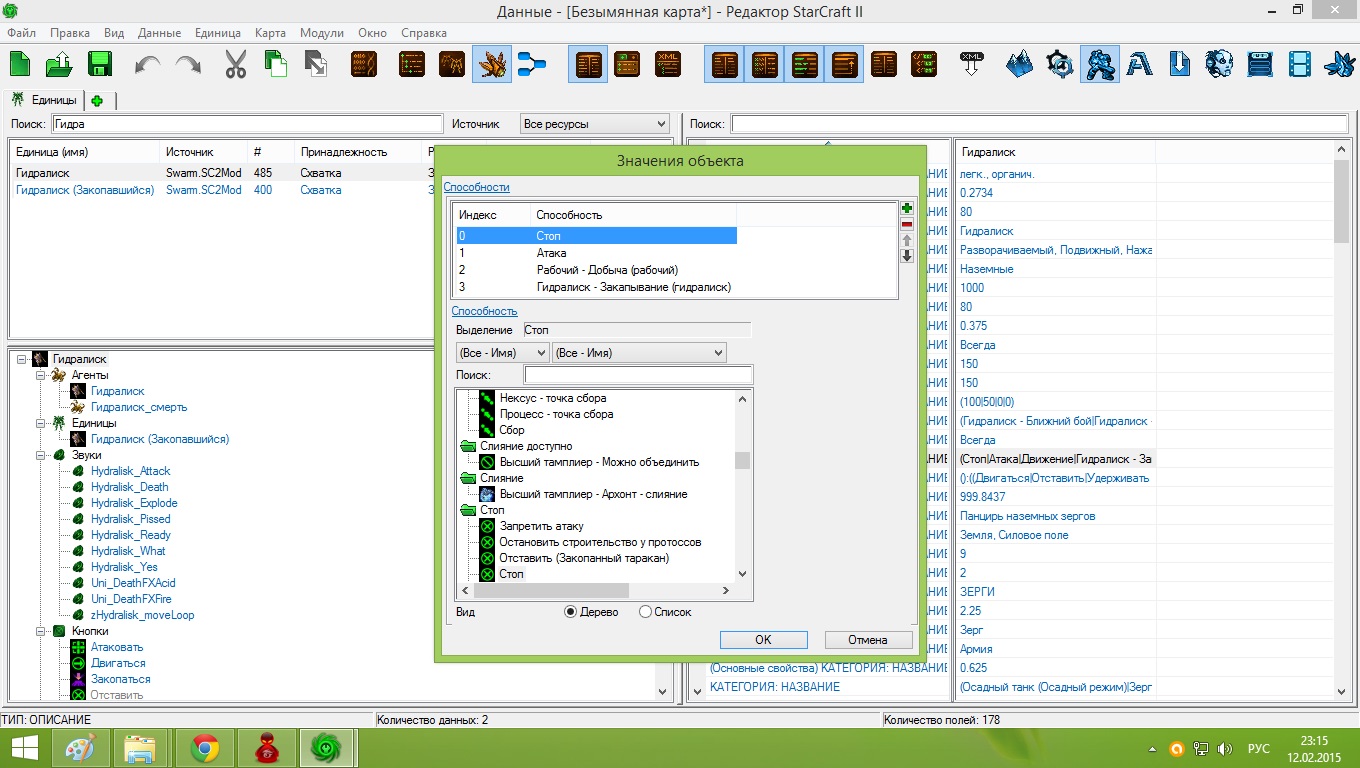Click the Стоп folder in ability tree

coord(482,510)
